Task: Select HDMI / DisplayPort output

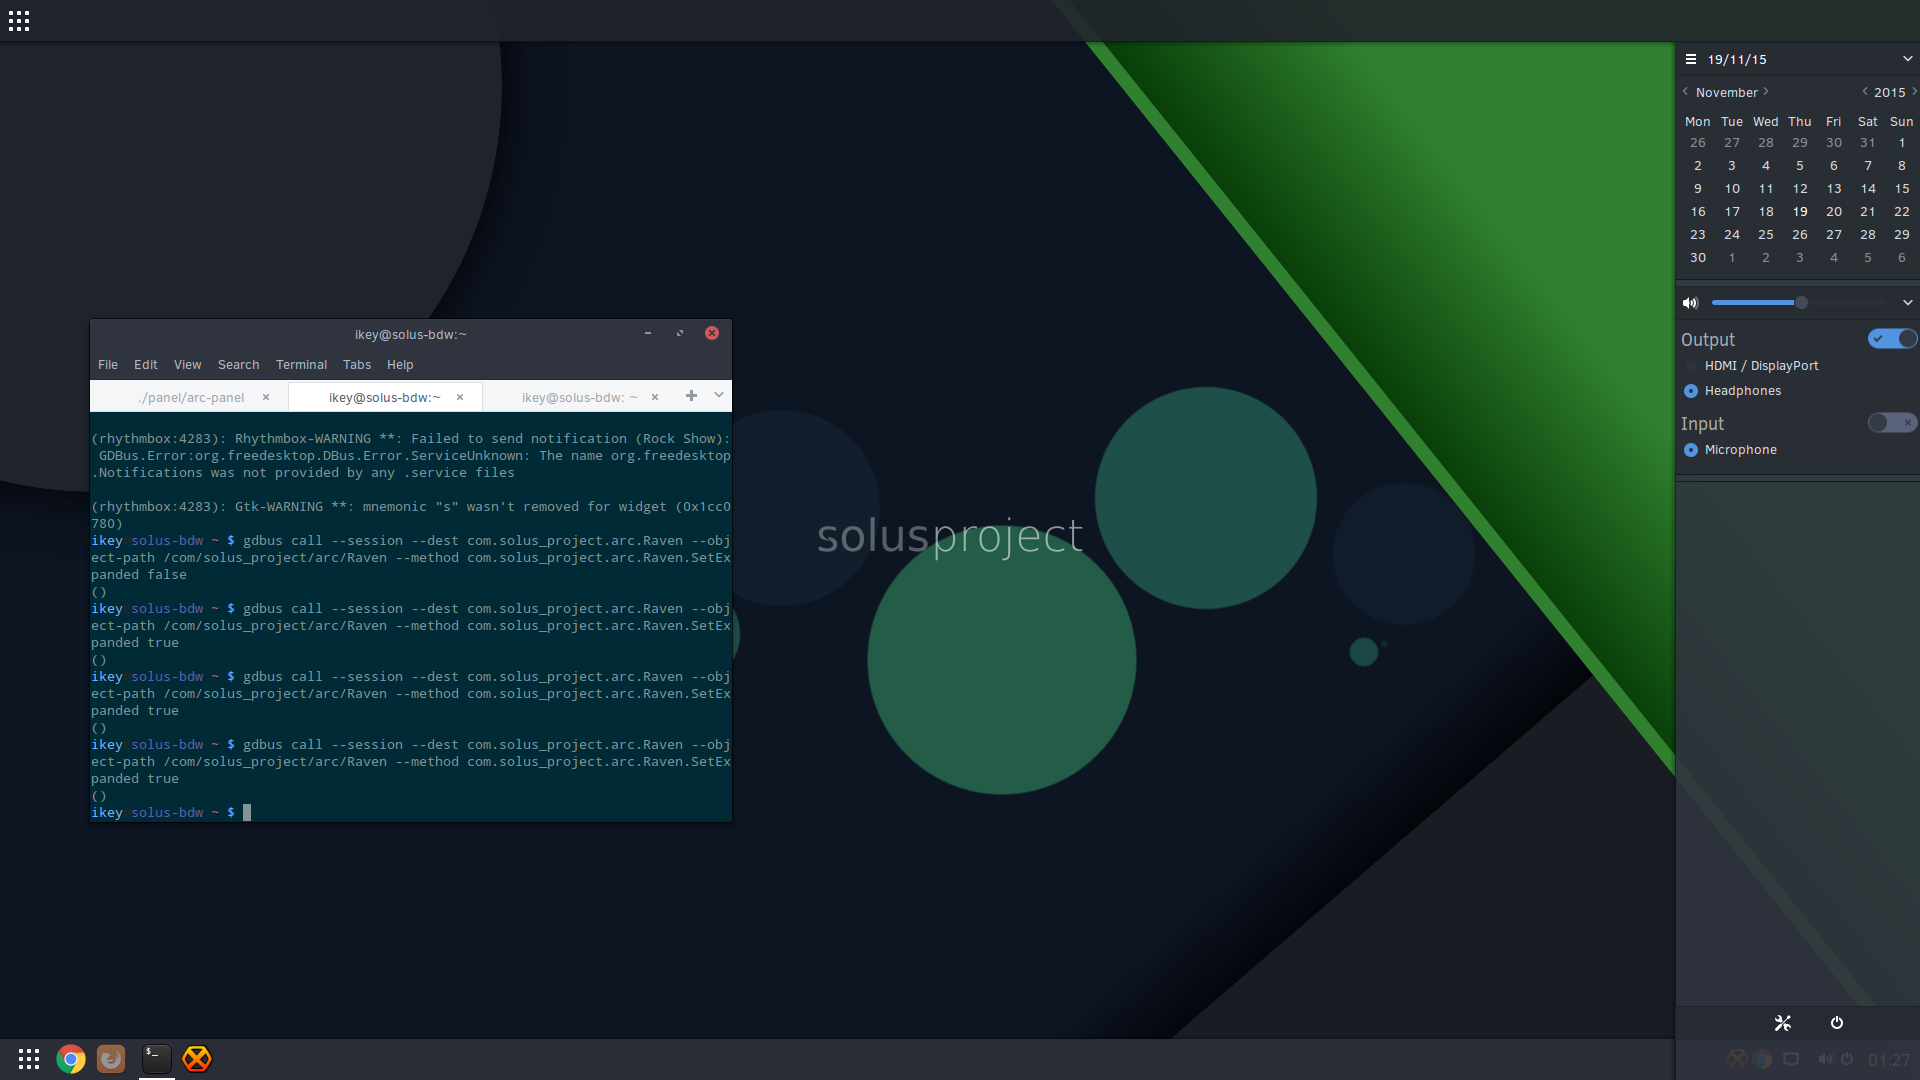Action: (x=1751, y=366)
